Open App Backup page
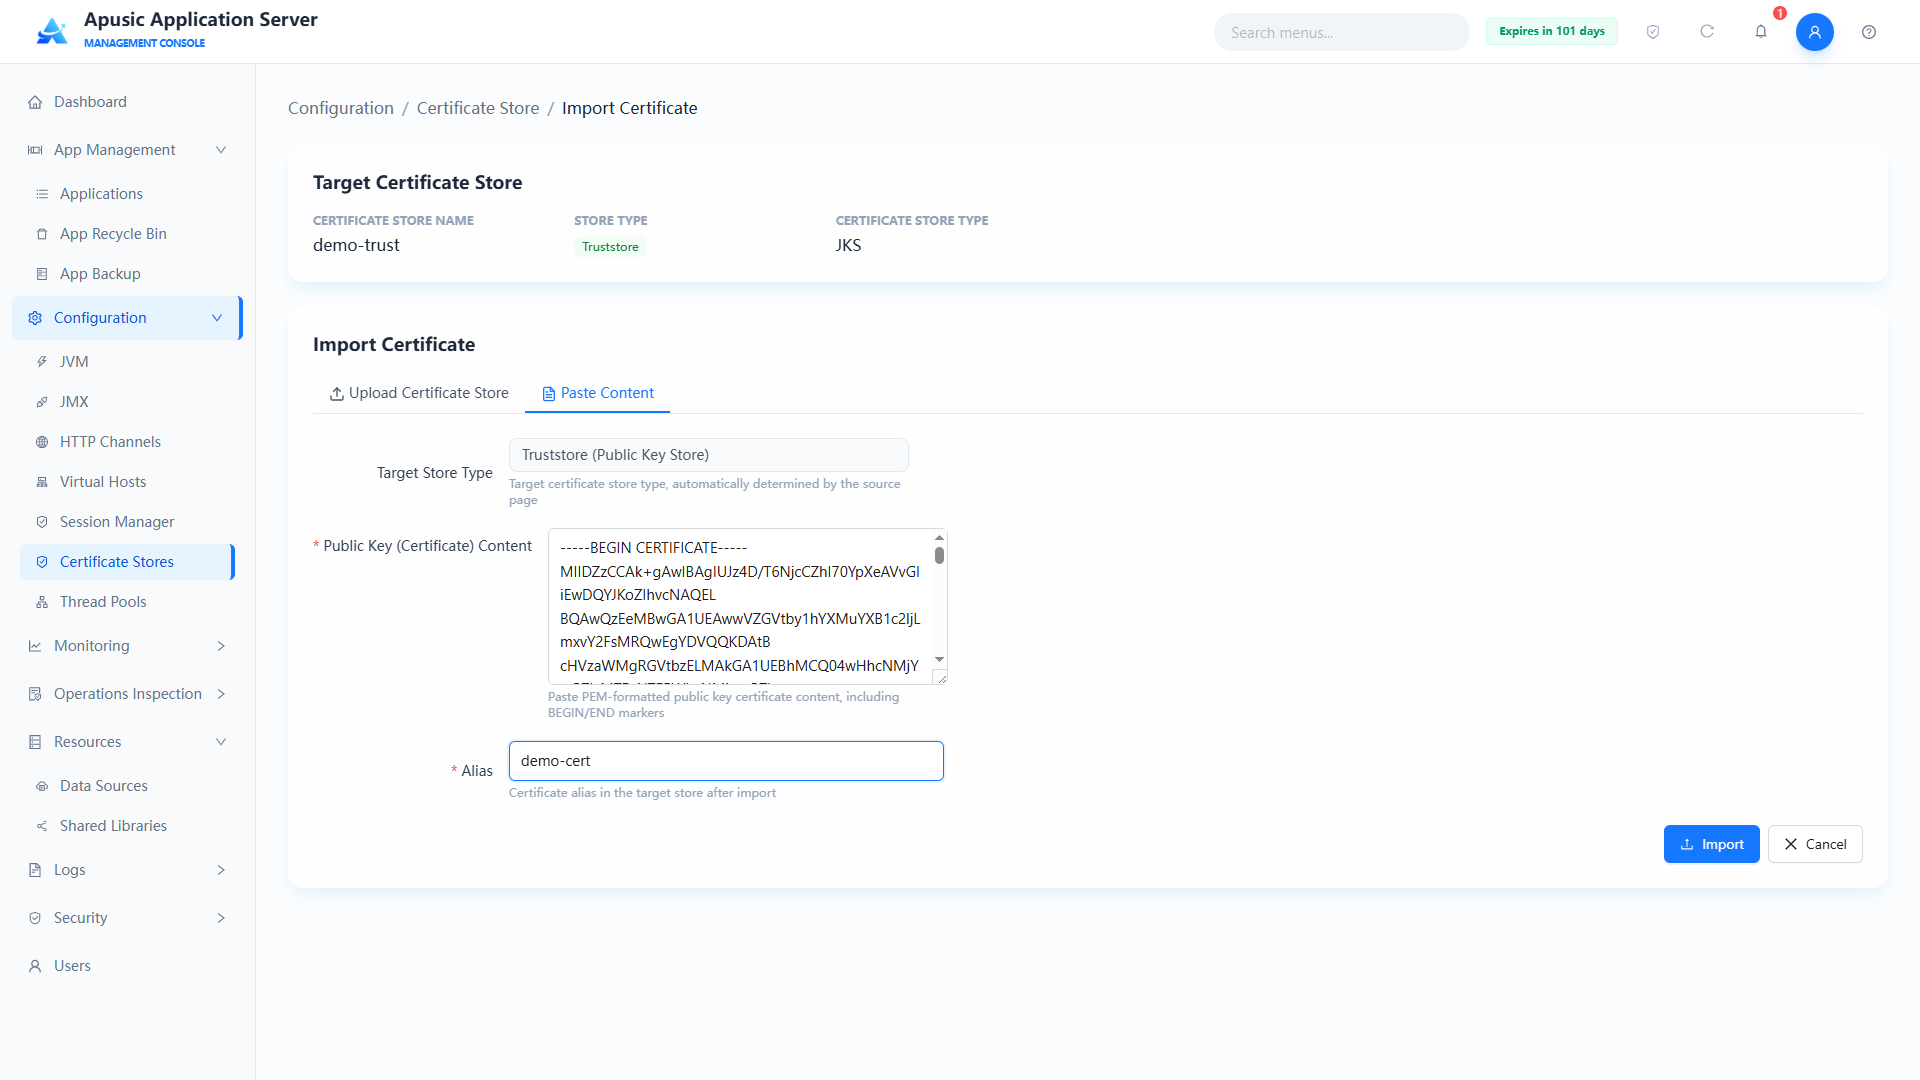 tap(128, 274)
